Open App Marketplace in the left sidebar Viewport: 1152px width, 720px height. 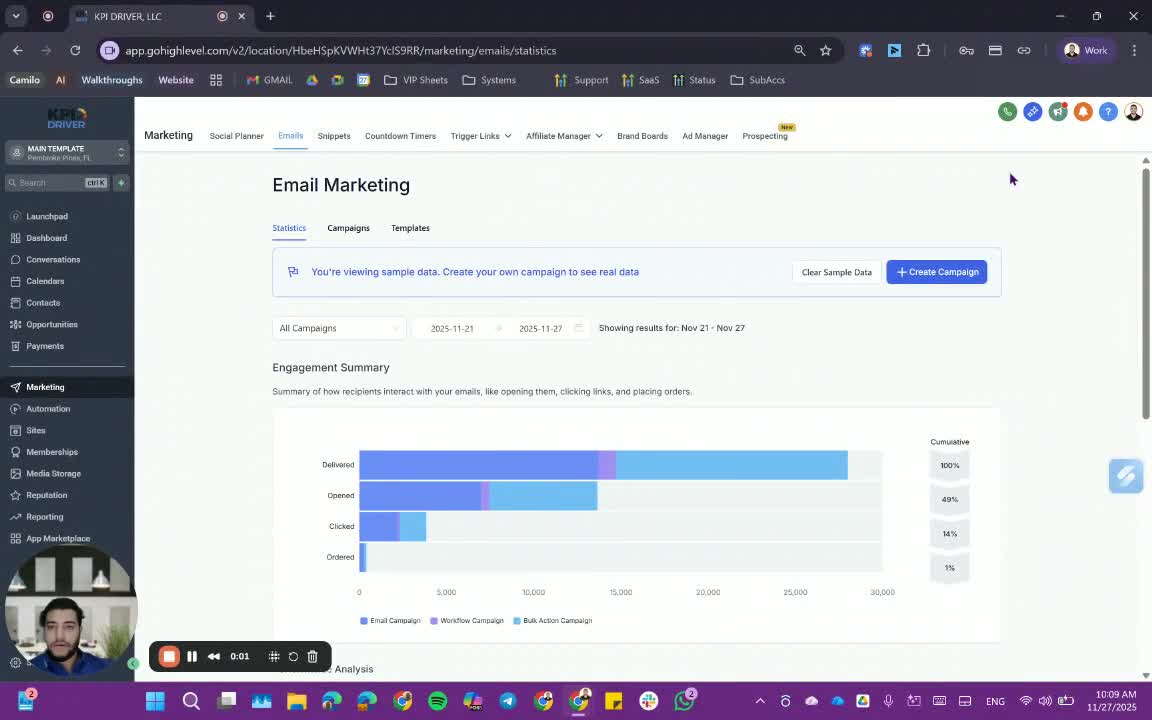point(57,539)
